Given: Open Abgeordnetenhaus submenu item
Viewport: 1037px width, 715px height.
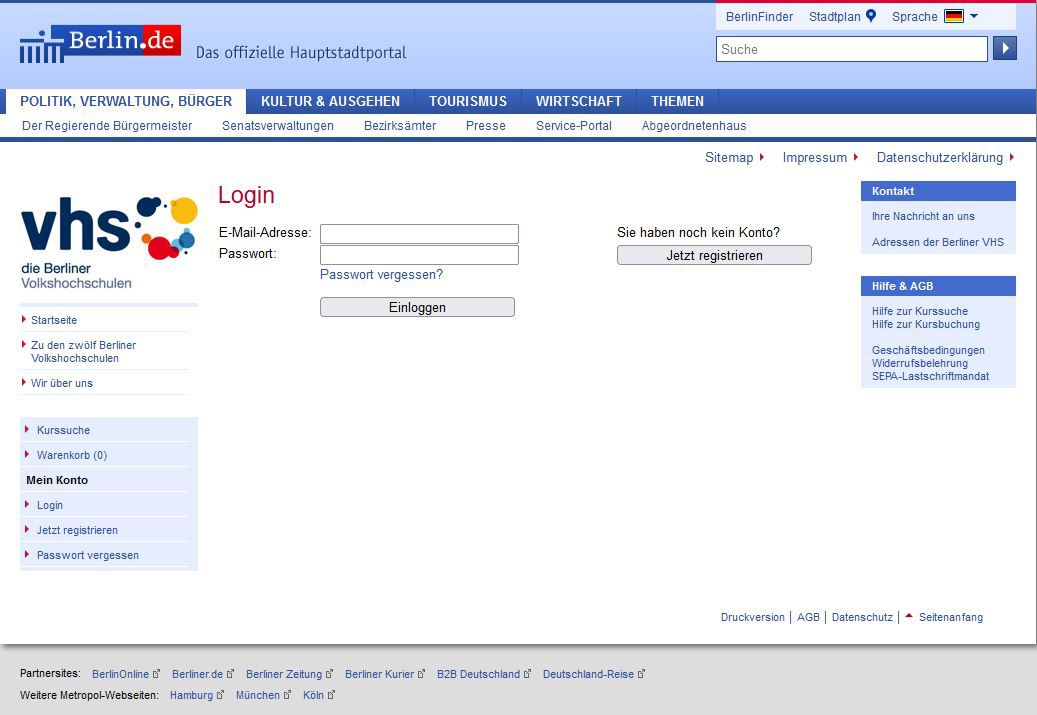Looking at the screenshot, I should [694, 126].
